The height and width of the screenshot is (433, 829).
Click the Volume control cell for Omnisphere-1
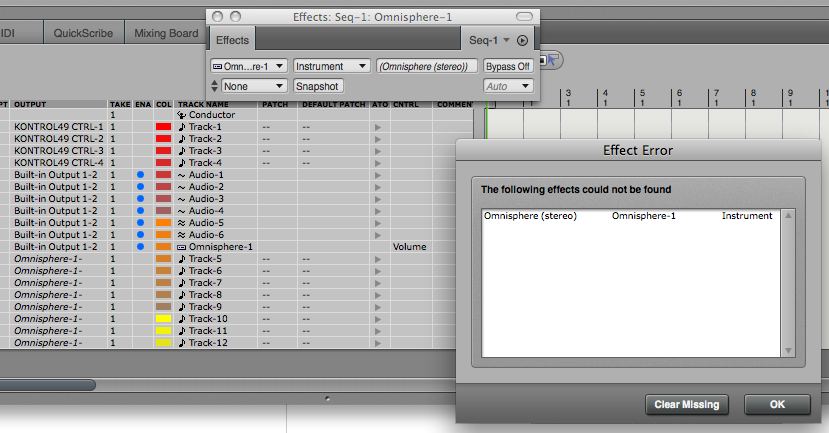pos(410,247)
